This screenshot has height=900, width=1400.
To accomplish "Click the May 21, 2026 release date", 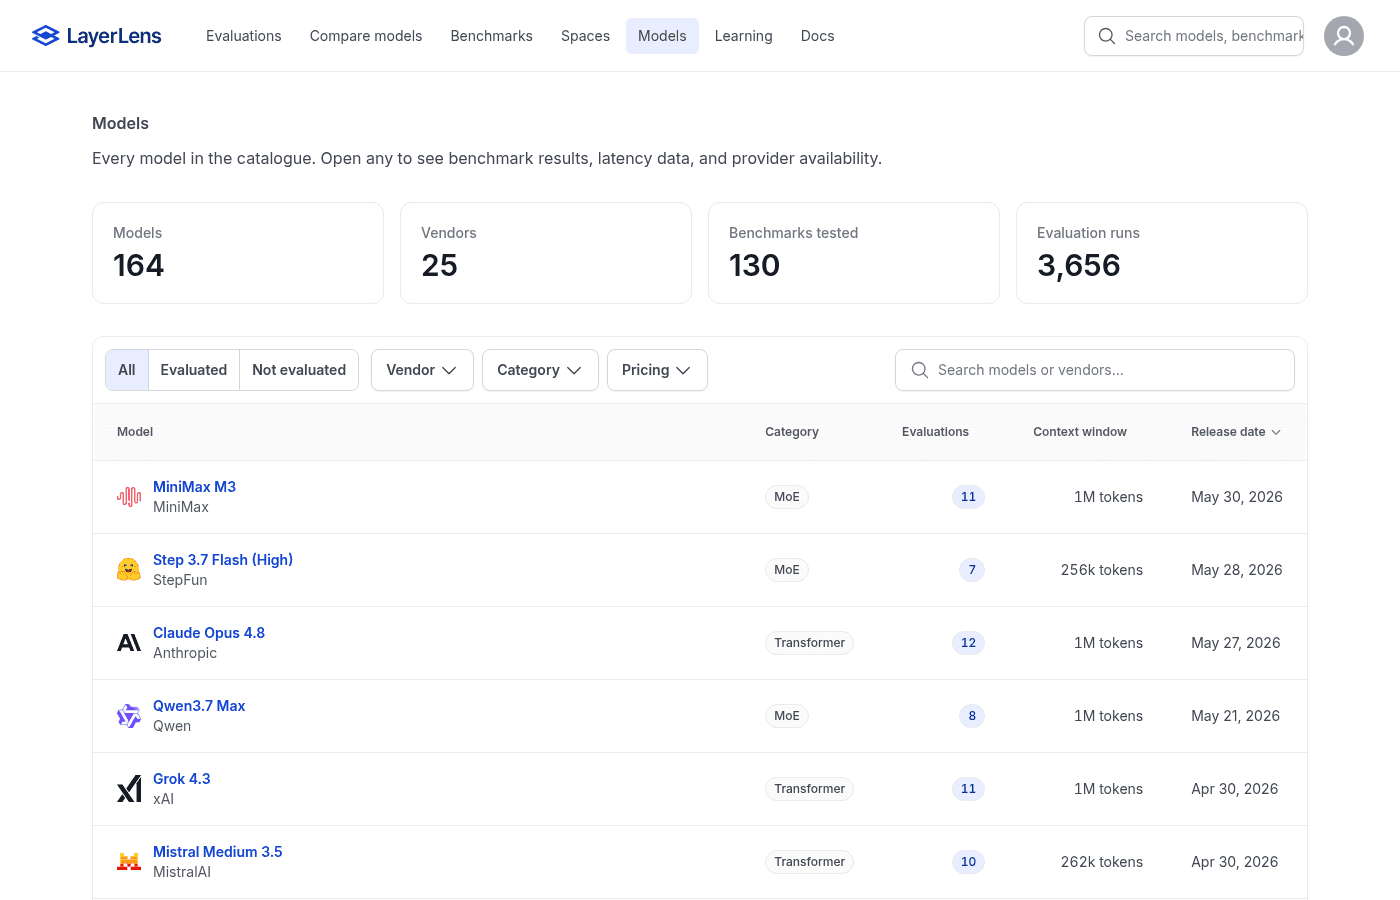I will click(x=1236, y=716).
